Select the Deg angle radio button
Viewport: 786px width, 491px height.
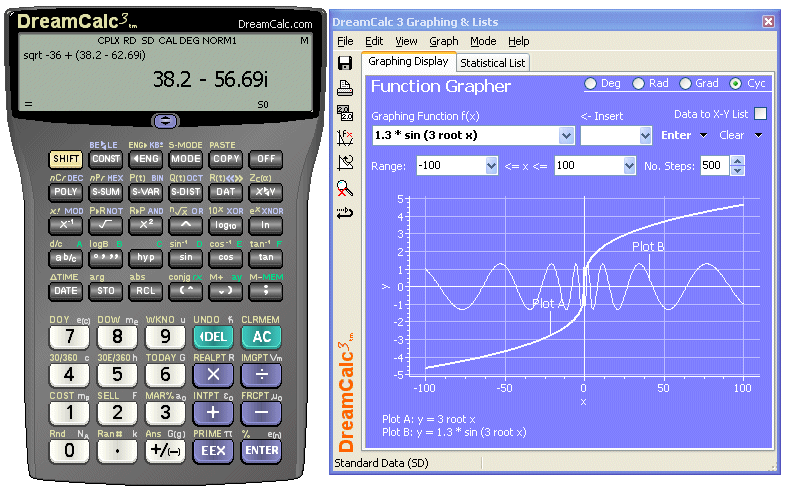pos(591,84)
